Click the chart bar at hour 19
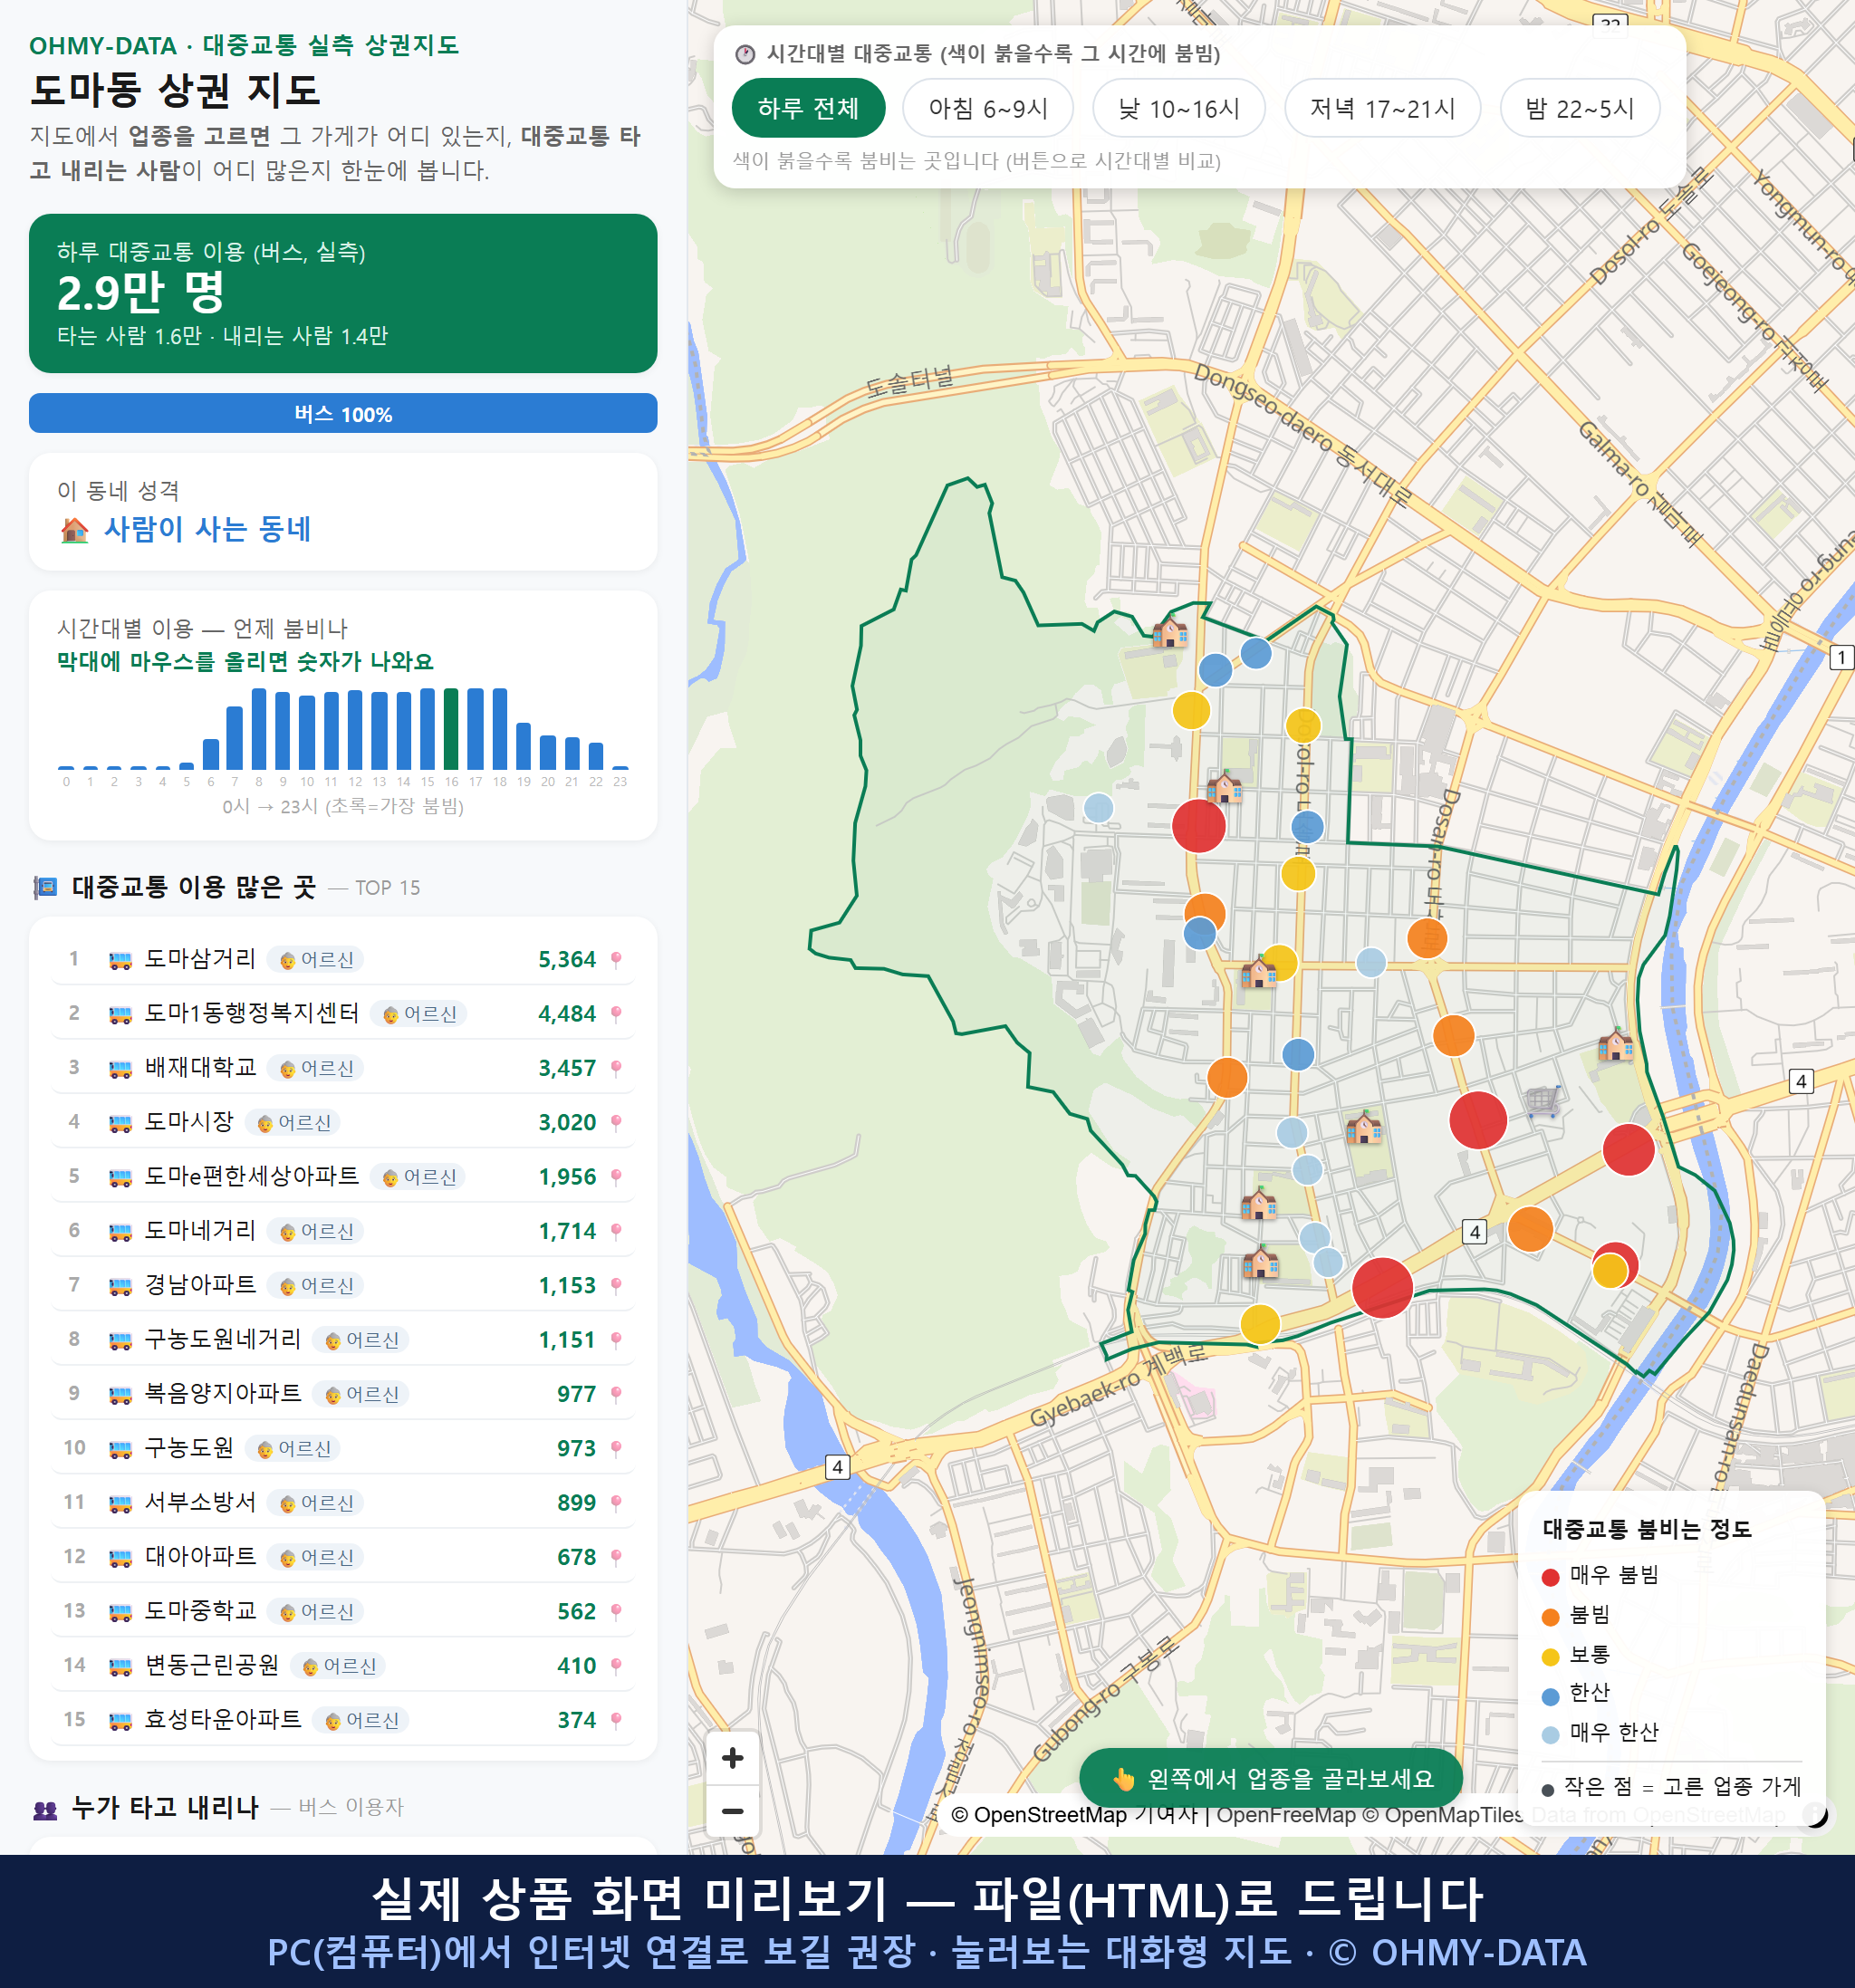1855x1988 pixels. (523, 745)
